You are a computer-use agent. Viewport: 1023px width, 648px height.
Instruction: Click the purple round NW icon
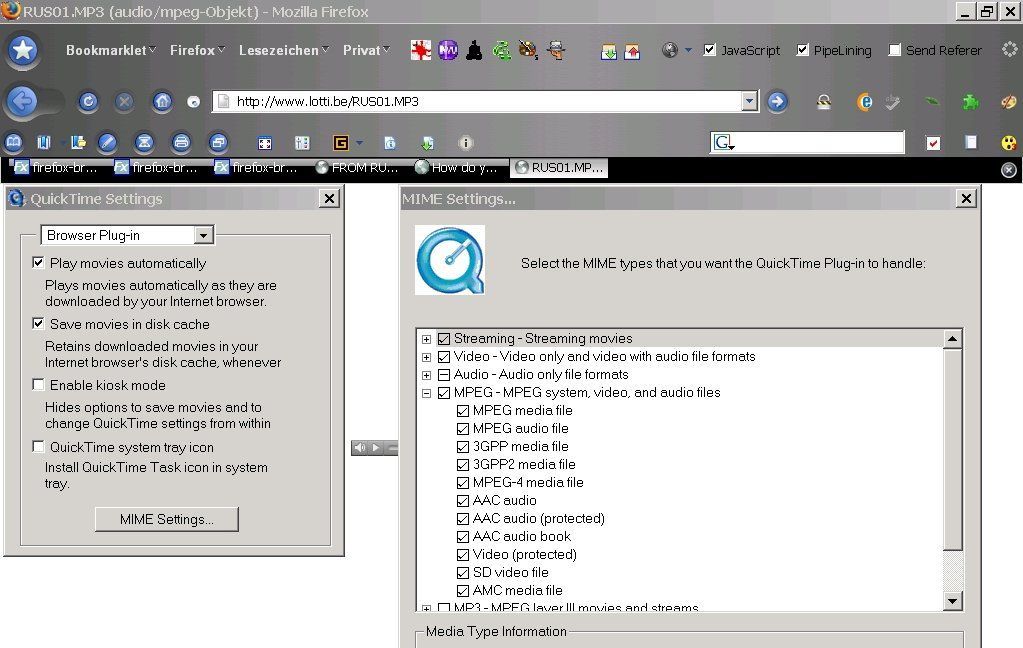(x=448, y=50)
